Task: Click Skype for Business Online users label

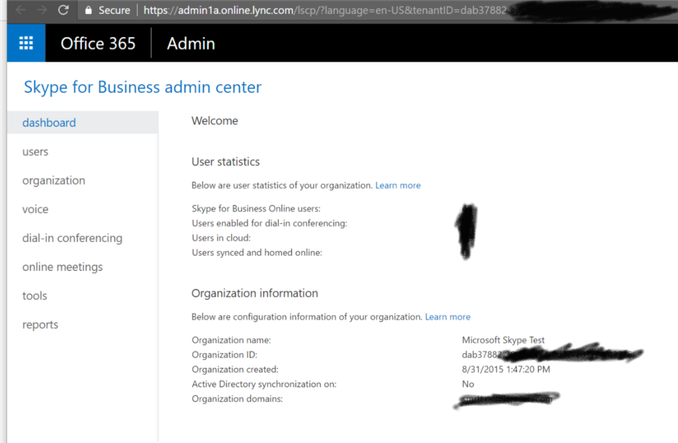Action: pyautogui.click(x=256, y=209)
